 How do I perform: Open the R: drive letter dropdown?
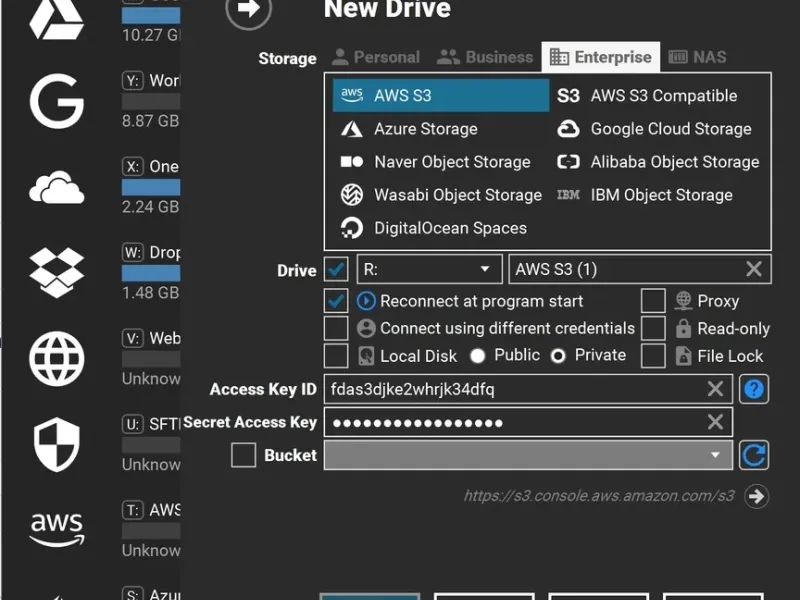click(430, 269)
